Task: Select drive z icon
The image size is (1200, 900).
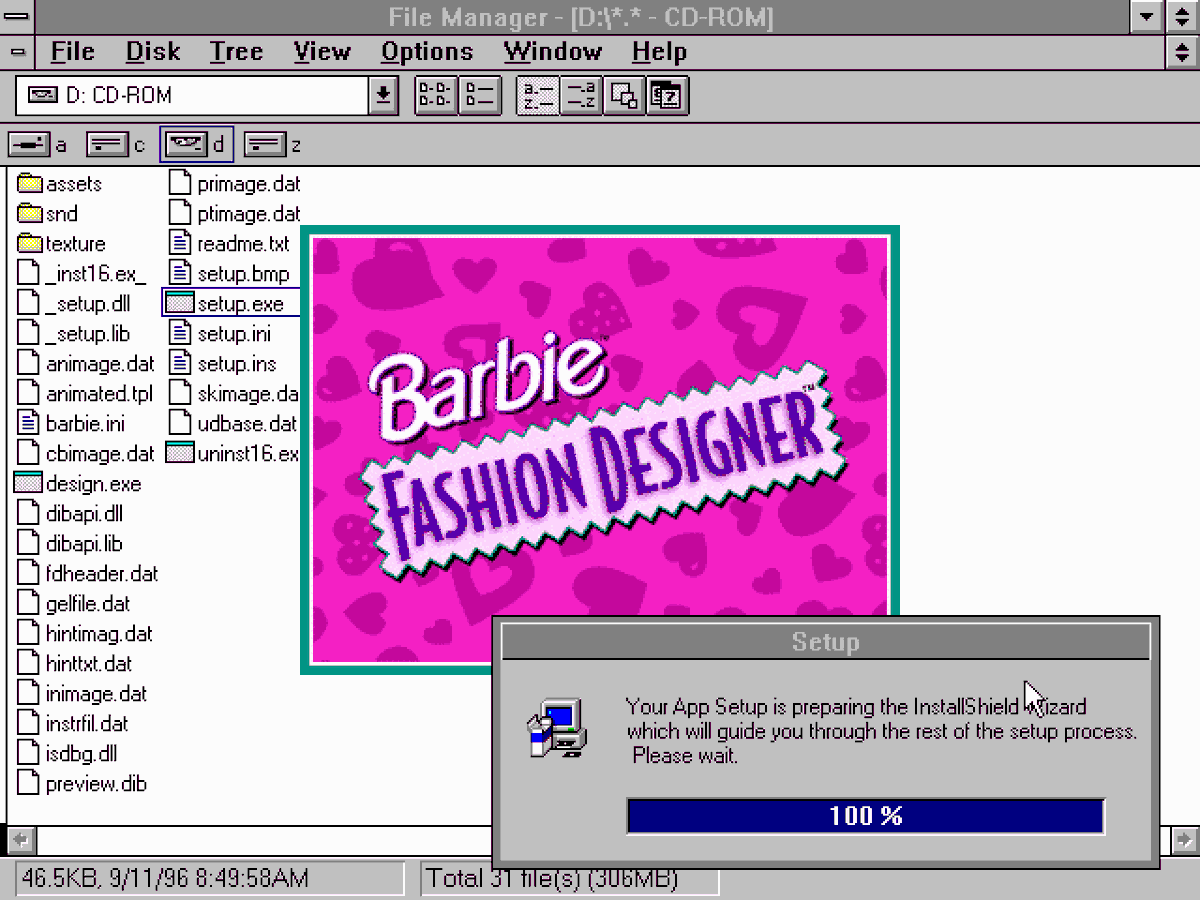Action: coord(265,145)
